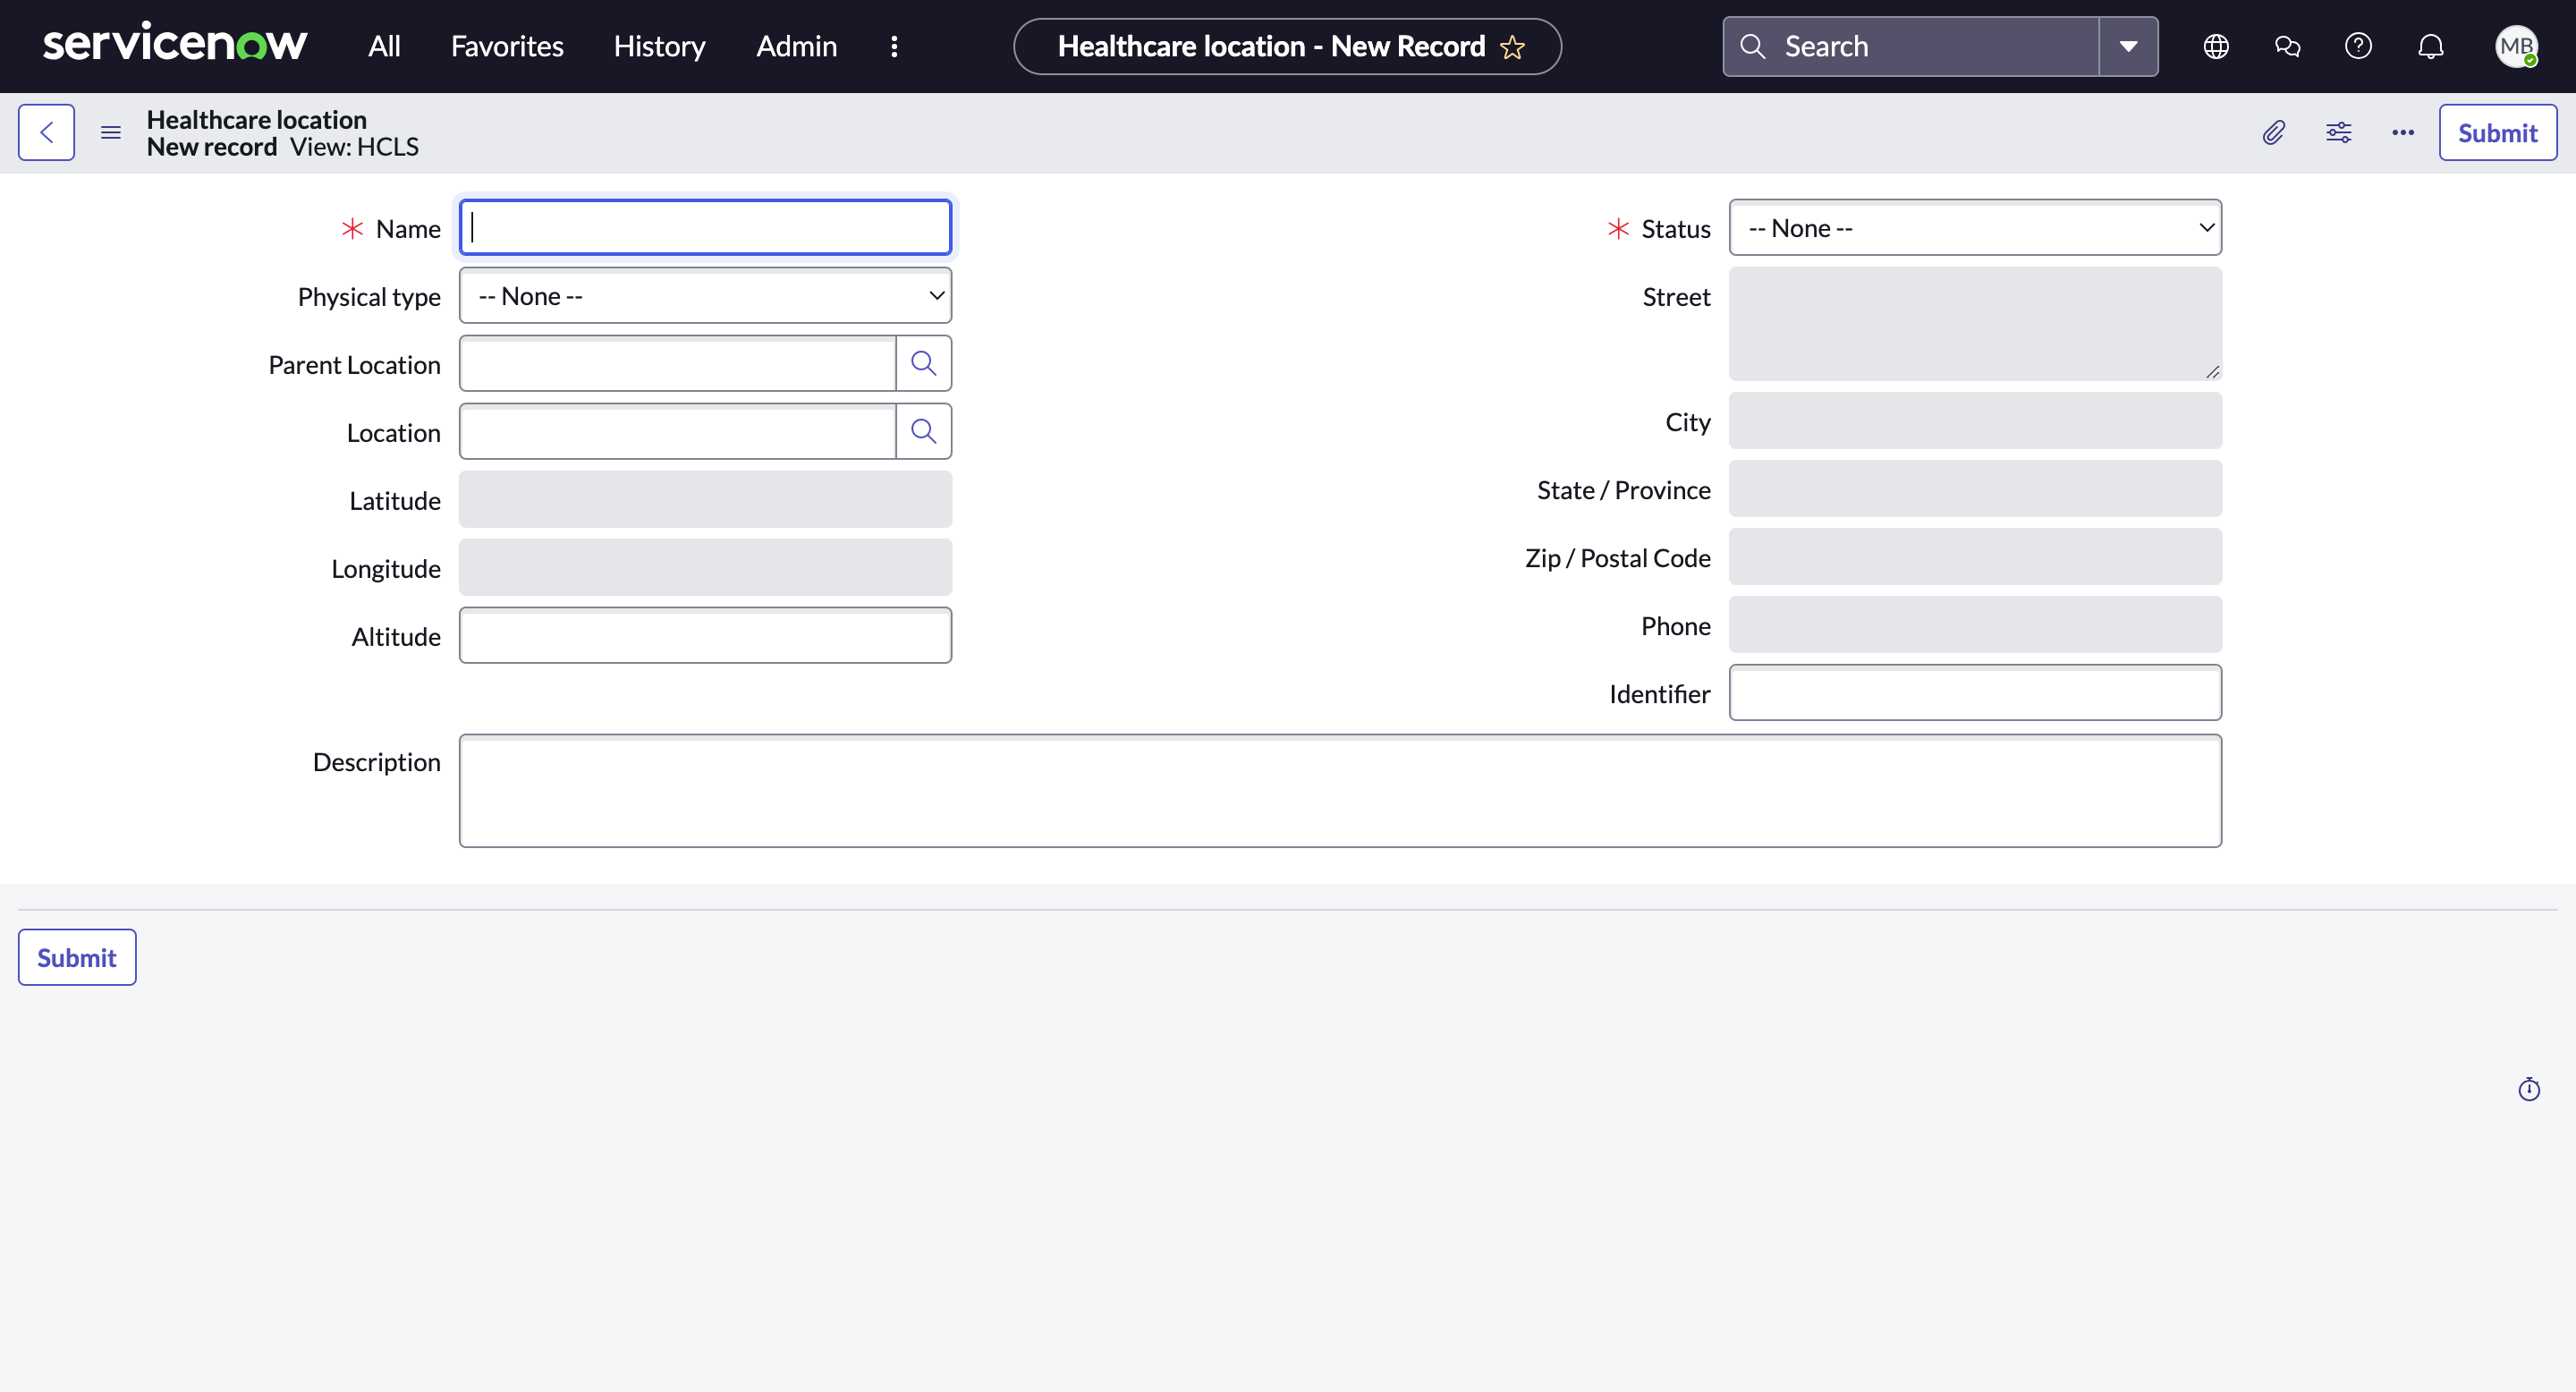The width and height of the screenshot is (2576, 1392).
Task: Open the response time stopwatch icon
Action: (x=2529, y=1089)
